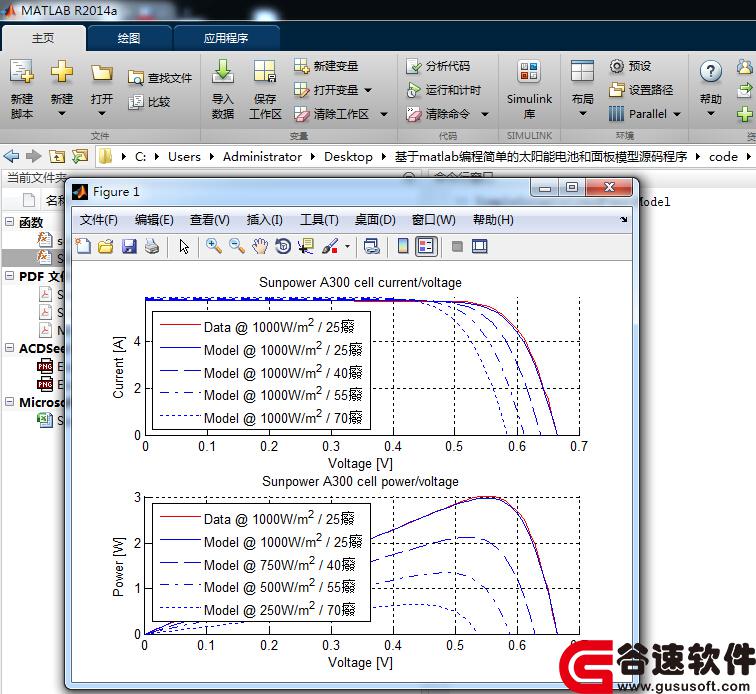This screenshot has width=756, height=694.
Task: Click Import Data (导入数据) icon
Action: pos(222,71)
